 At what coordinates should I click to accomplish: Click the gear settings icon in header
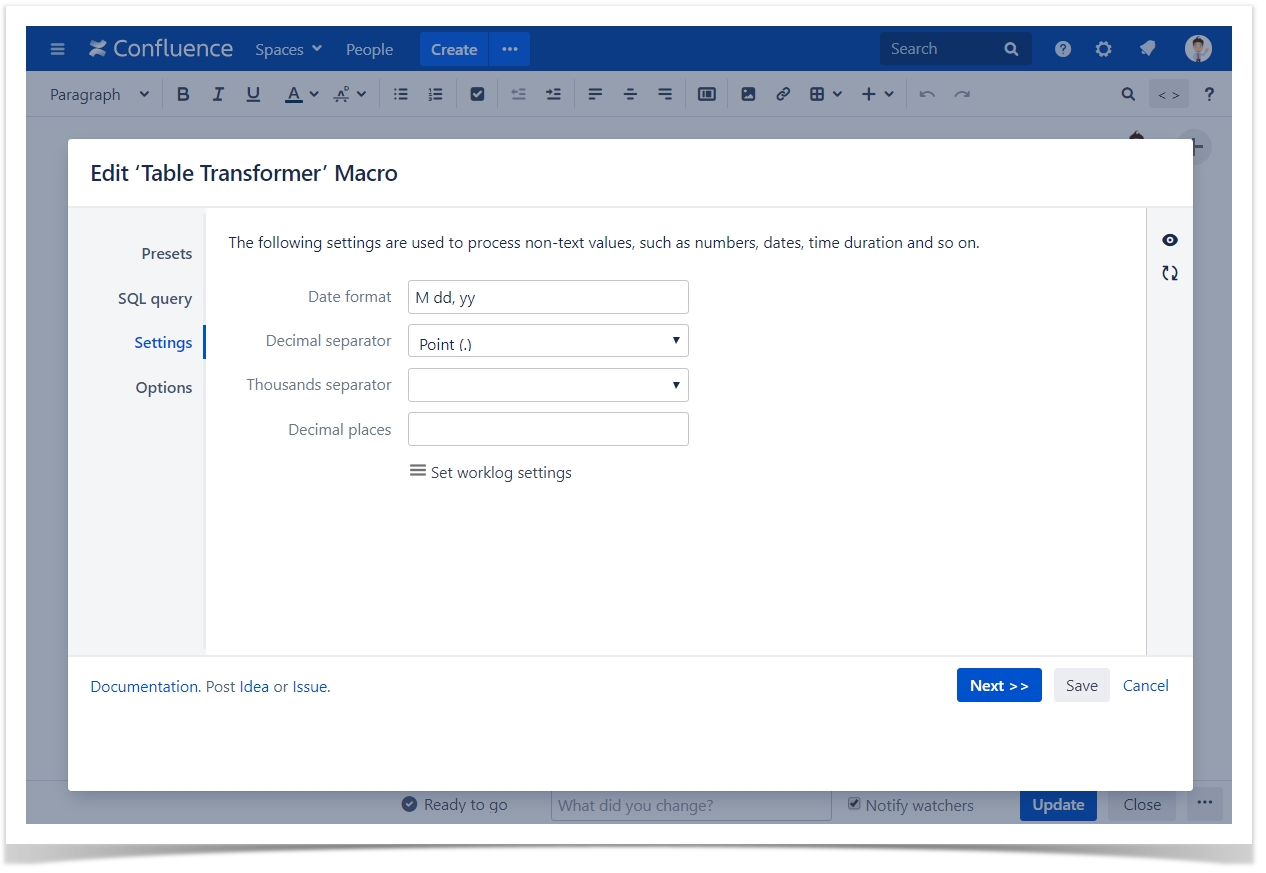pyautogui.click(x=1103, y=49)
